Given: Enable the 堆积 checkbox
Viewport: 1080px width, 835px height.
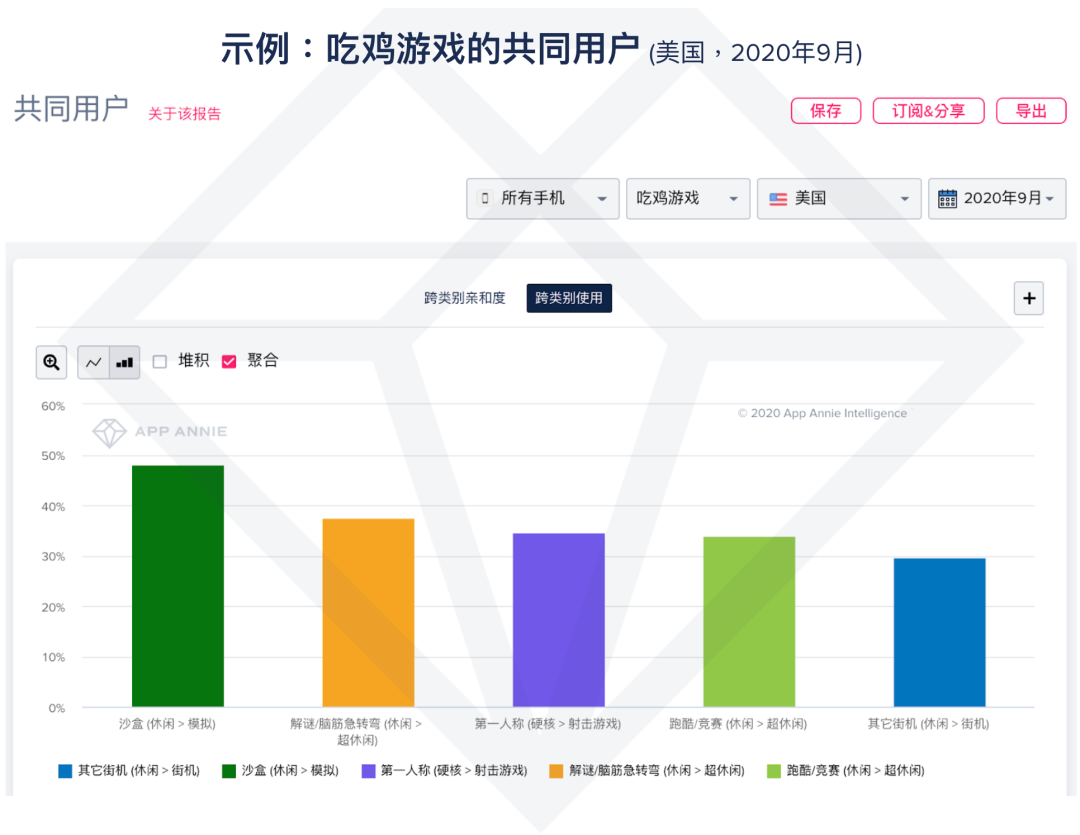Looking at the screenshot, I should (160, 362).
